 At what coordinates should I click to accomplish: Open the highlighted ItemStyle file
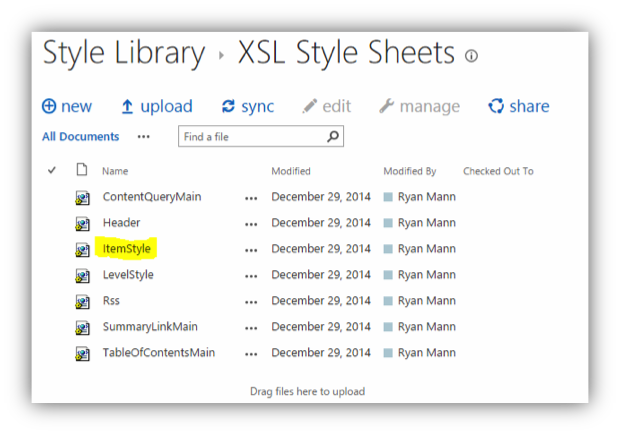click(x=127, y=249)
